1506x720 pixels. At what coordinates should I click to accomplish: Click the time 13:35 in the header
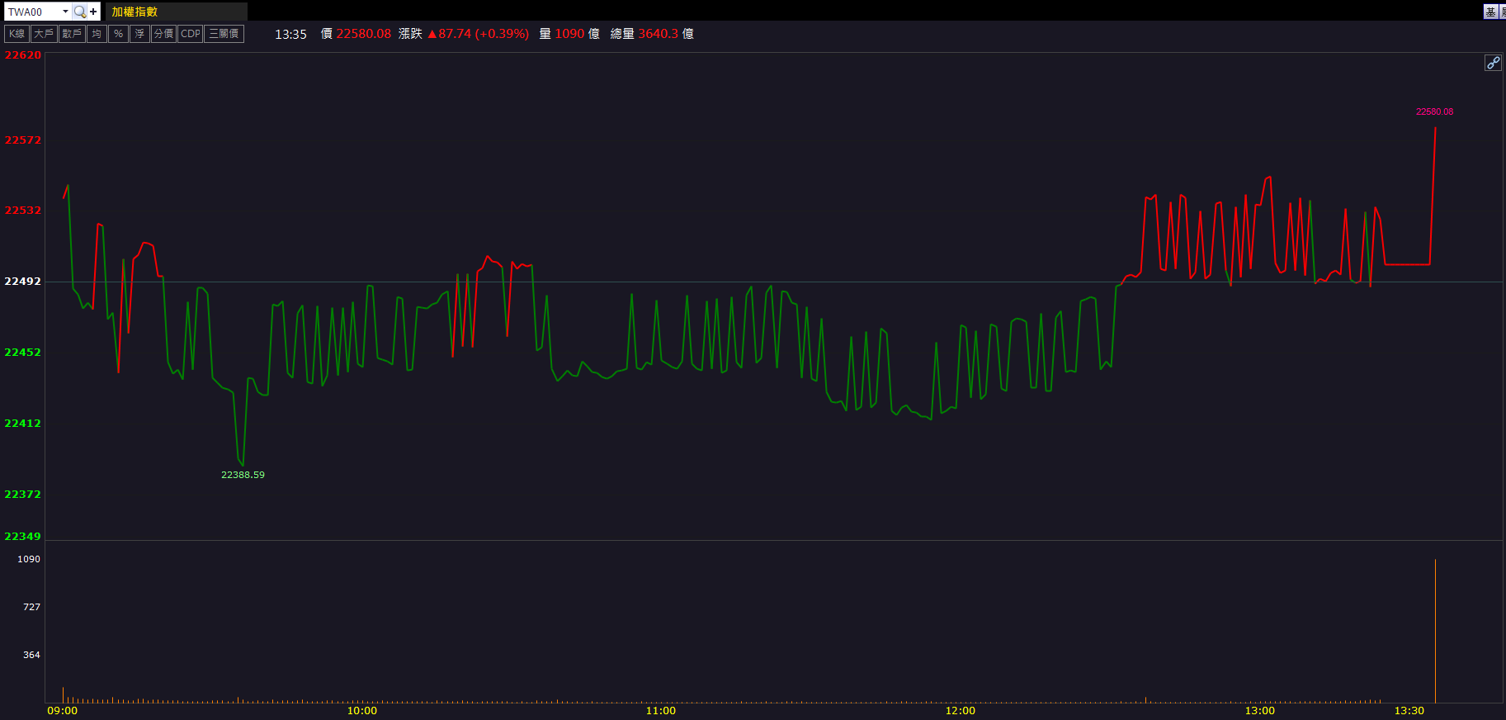click(291, 34)
